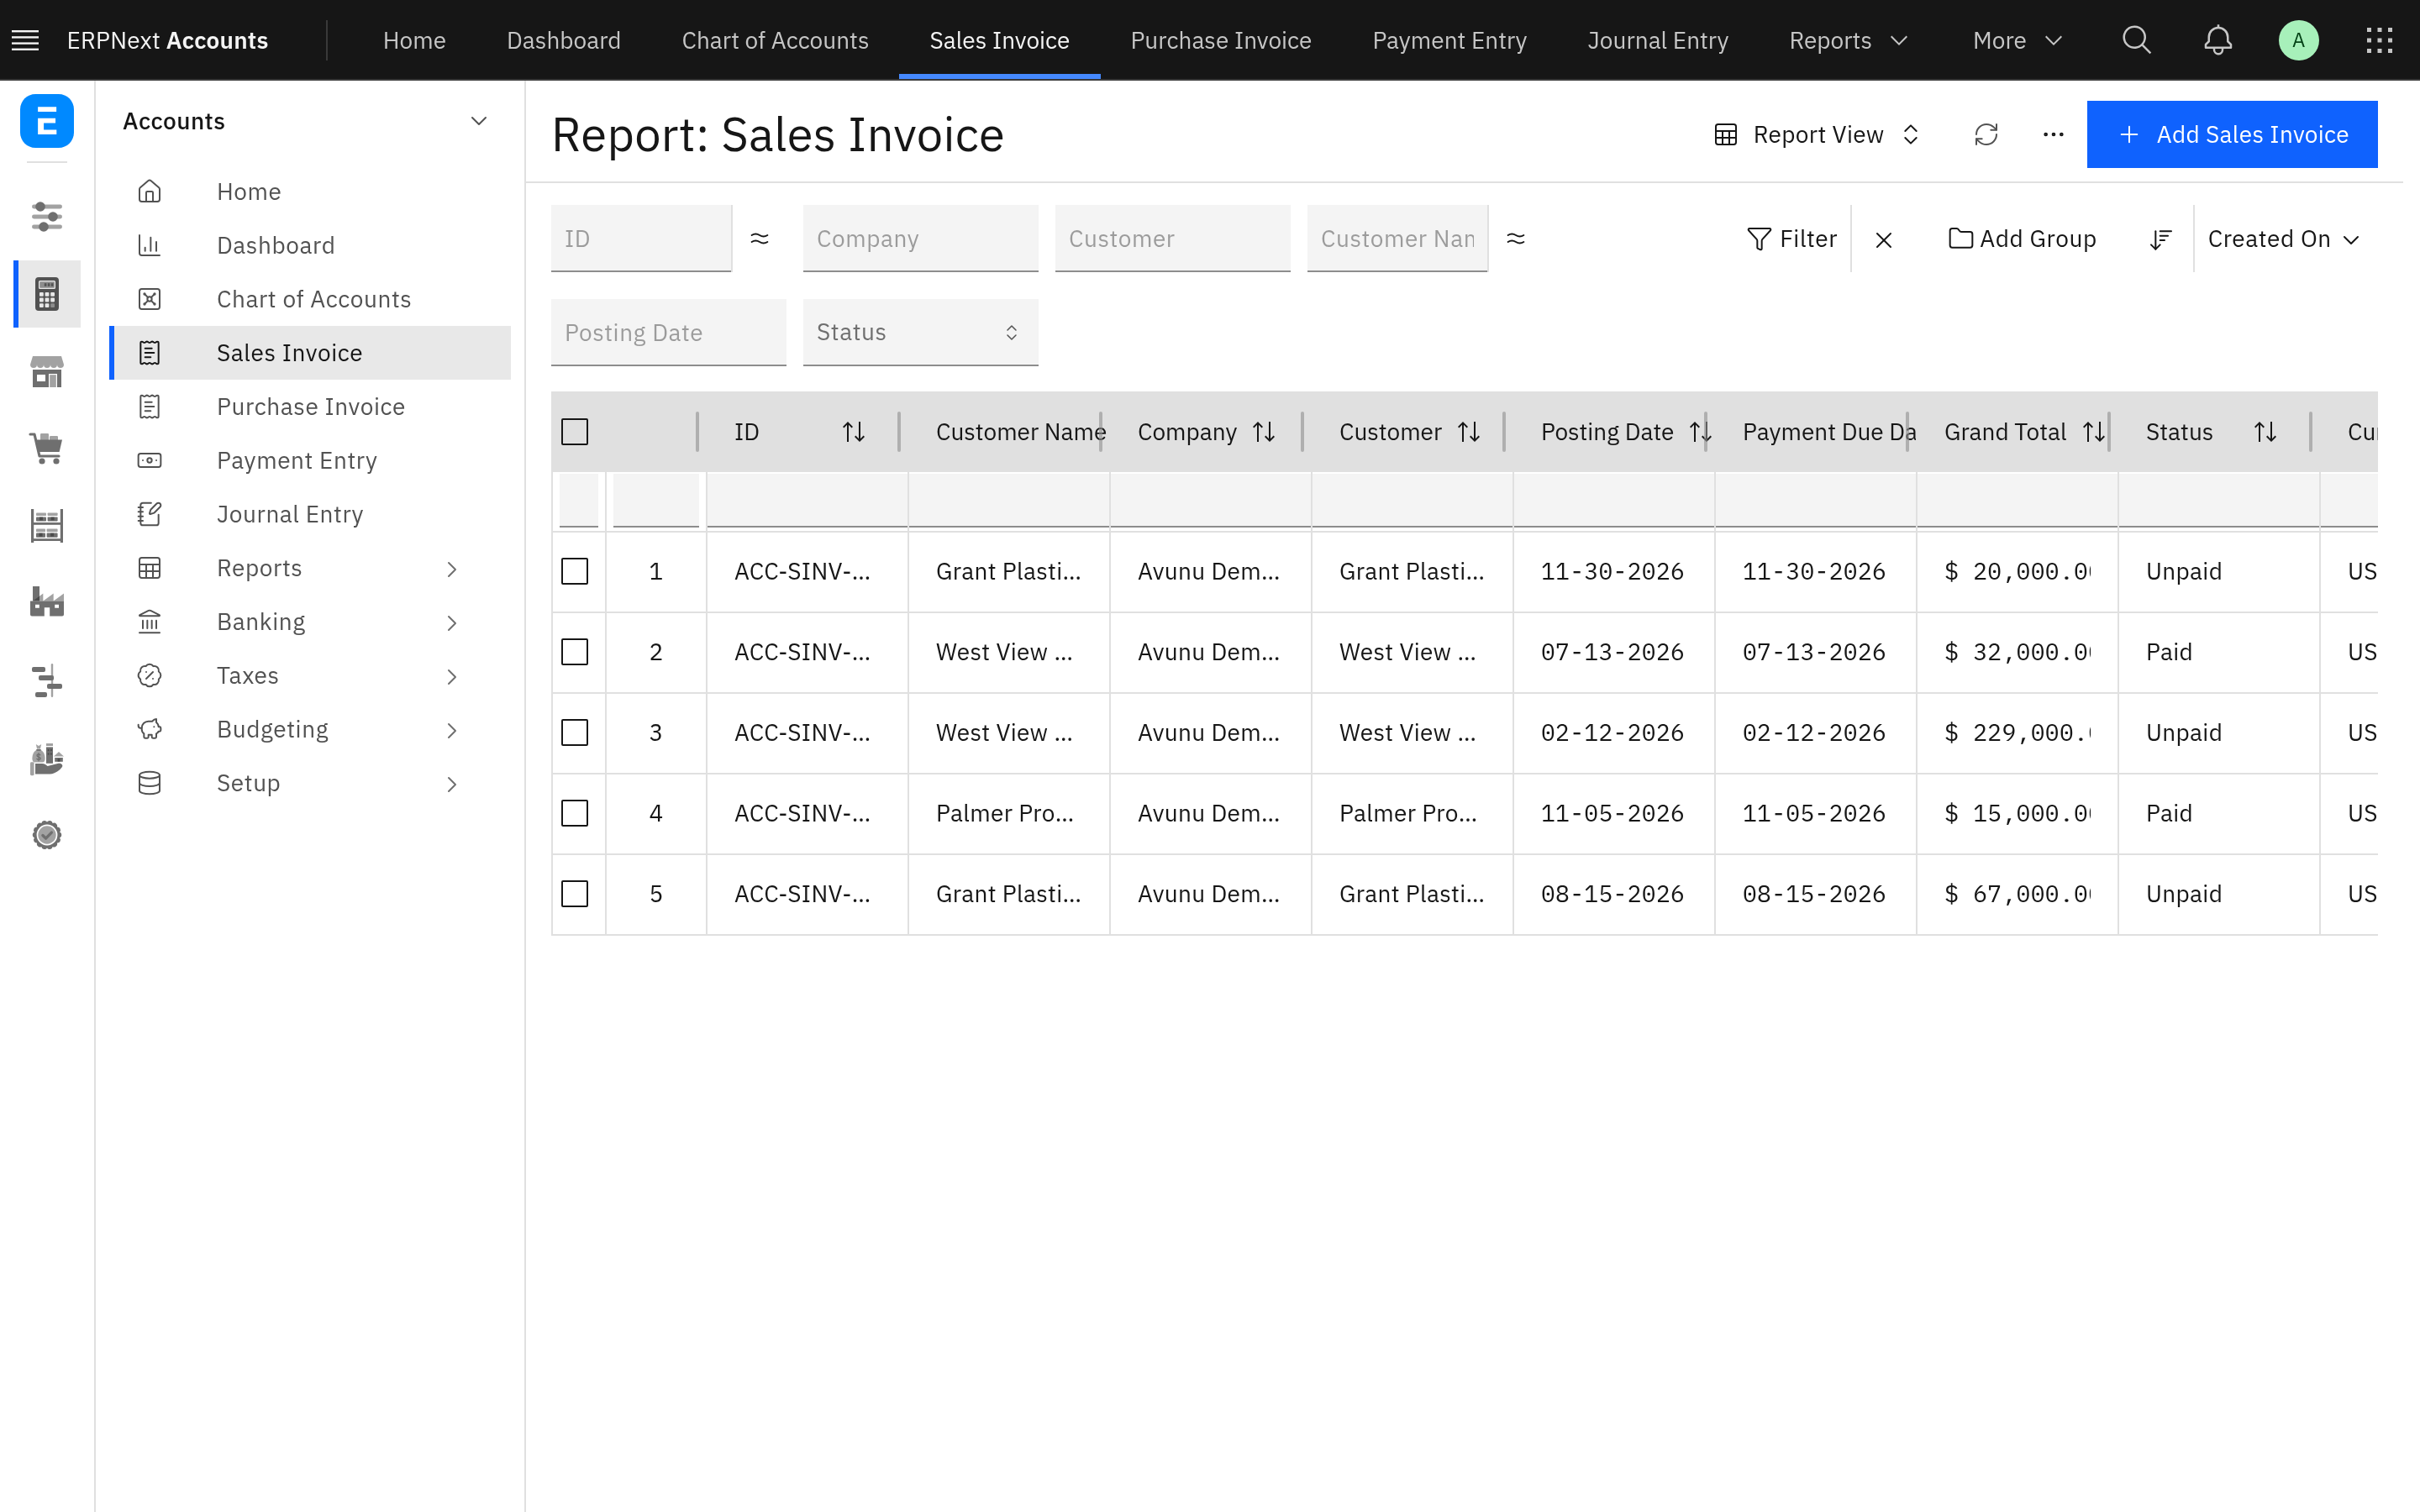Open the More menu in top bar
The height and width of the screenshot is (1512, 2420).
(x=2017, y=40)
